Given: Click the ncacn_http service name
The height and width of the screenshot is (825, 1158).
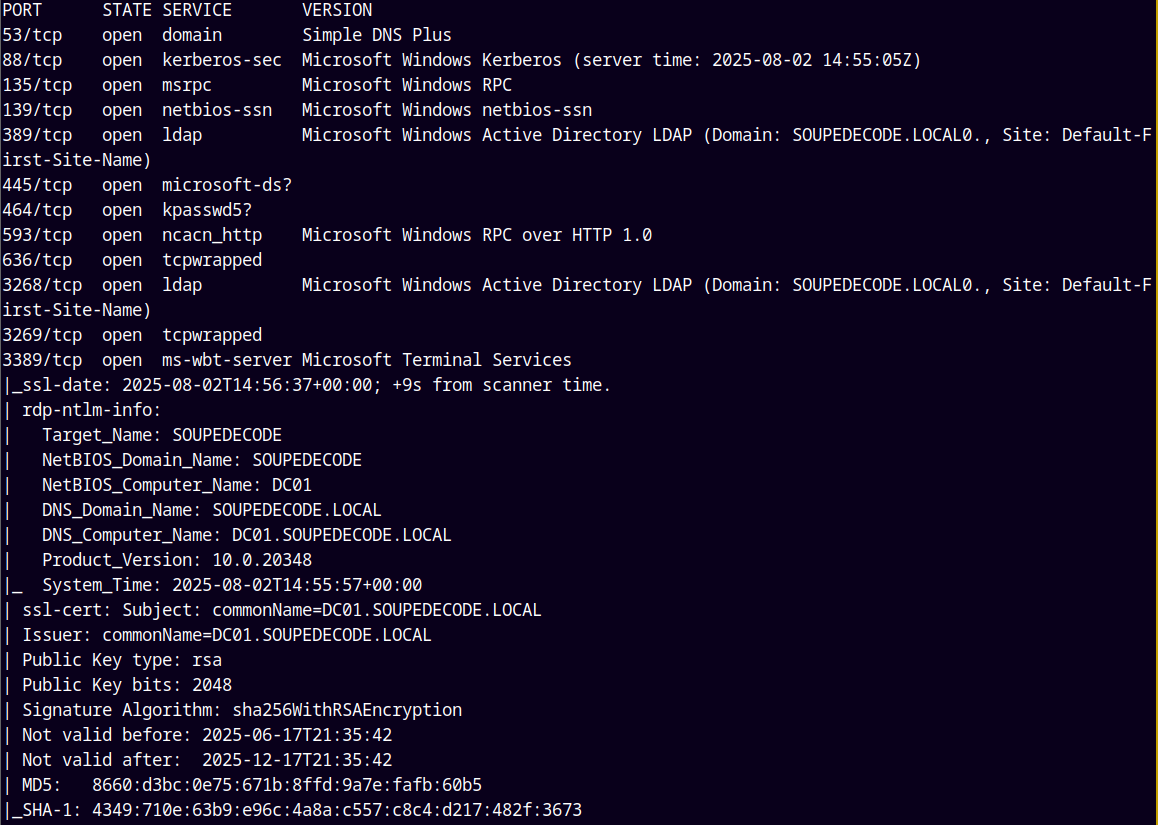Looking at the screenshot, I should pyautogui.click(x=212, y=235).
